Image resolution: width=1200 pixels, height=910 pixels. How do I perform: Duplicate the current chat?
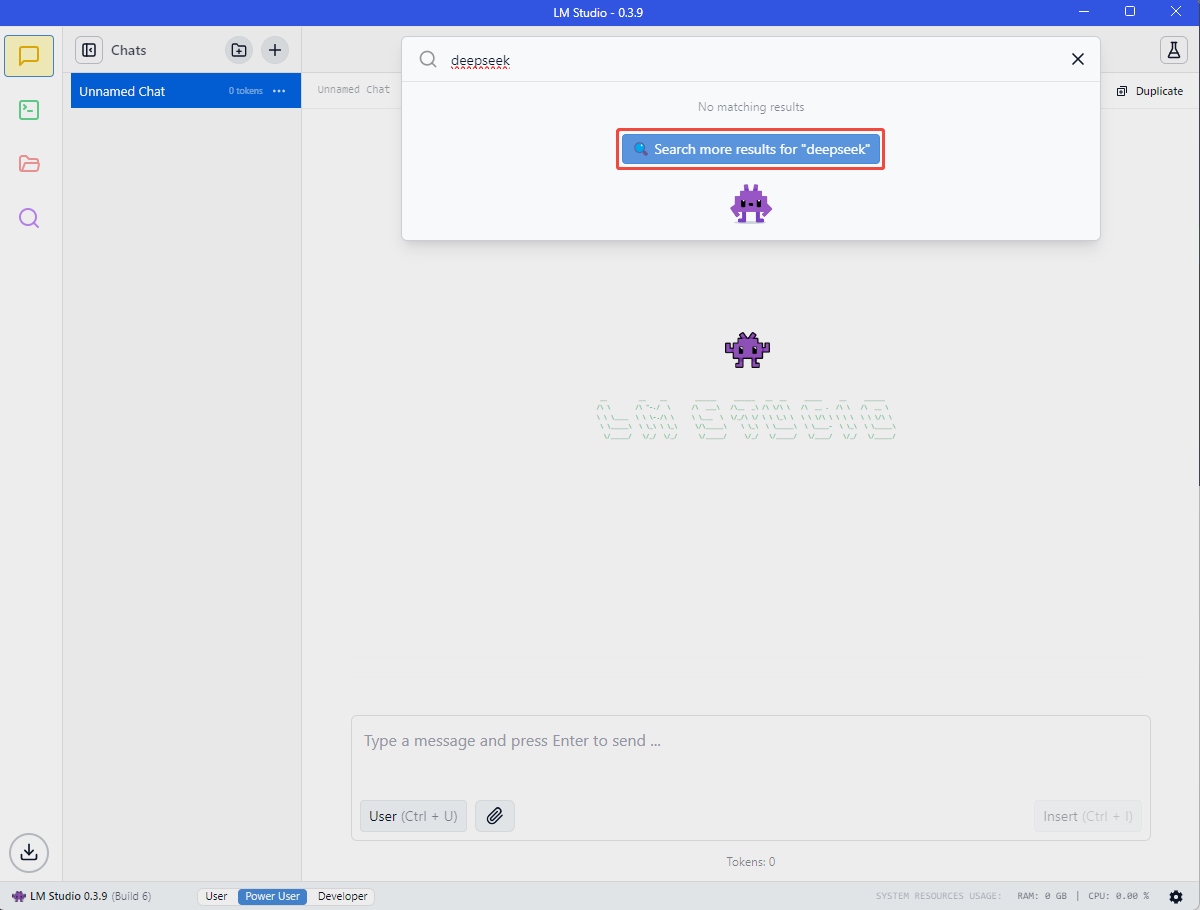[1150, 91]
